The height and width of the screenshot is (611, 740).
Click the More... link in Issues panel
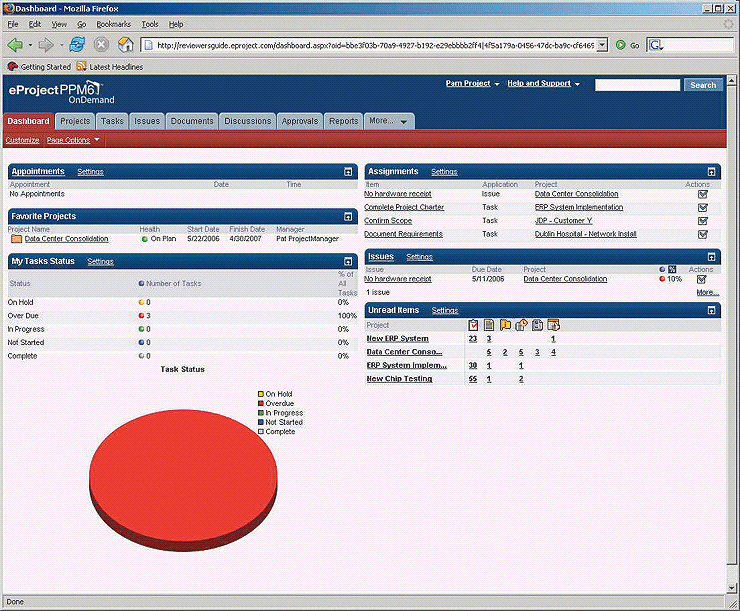(x=708, y=293)
